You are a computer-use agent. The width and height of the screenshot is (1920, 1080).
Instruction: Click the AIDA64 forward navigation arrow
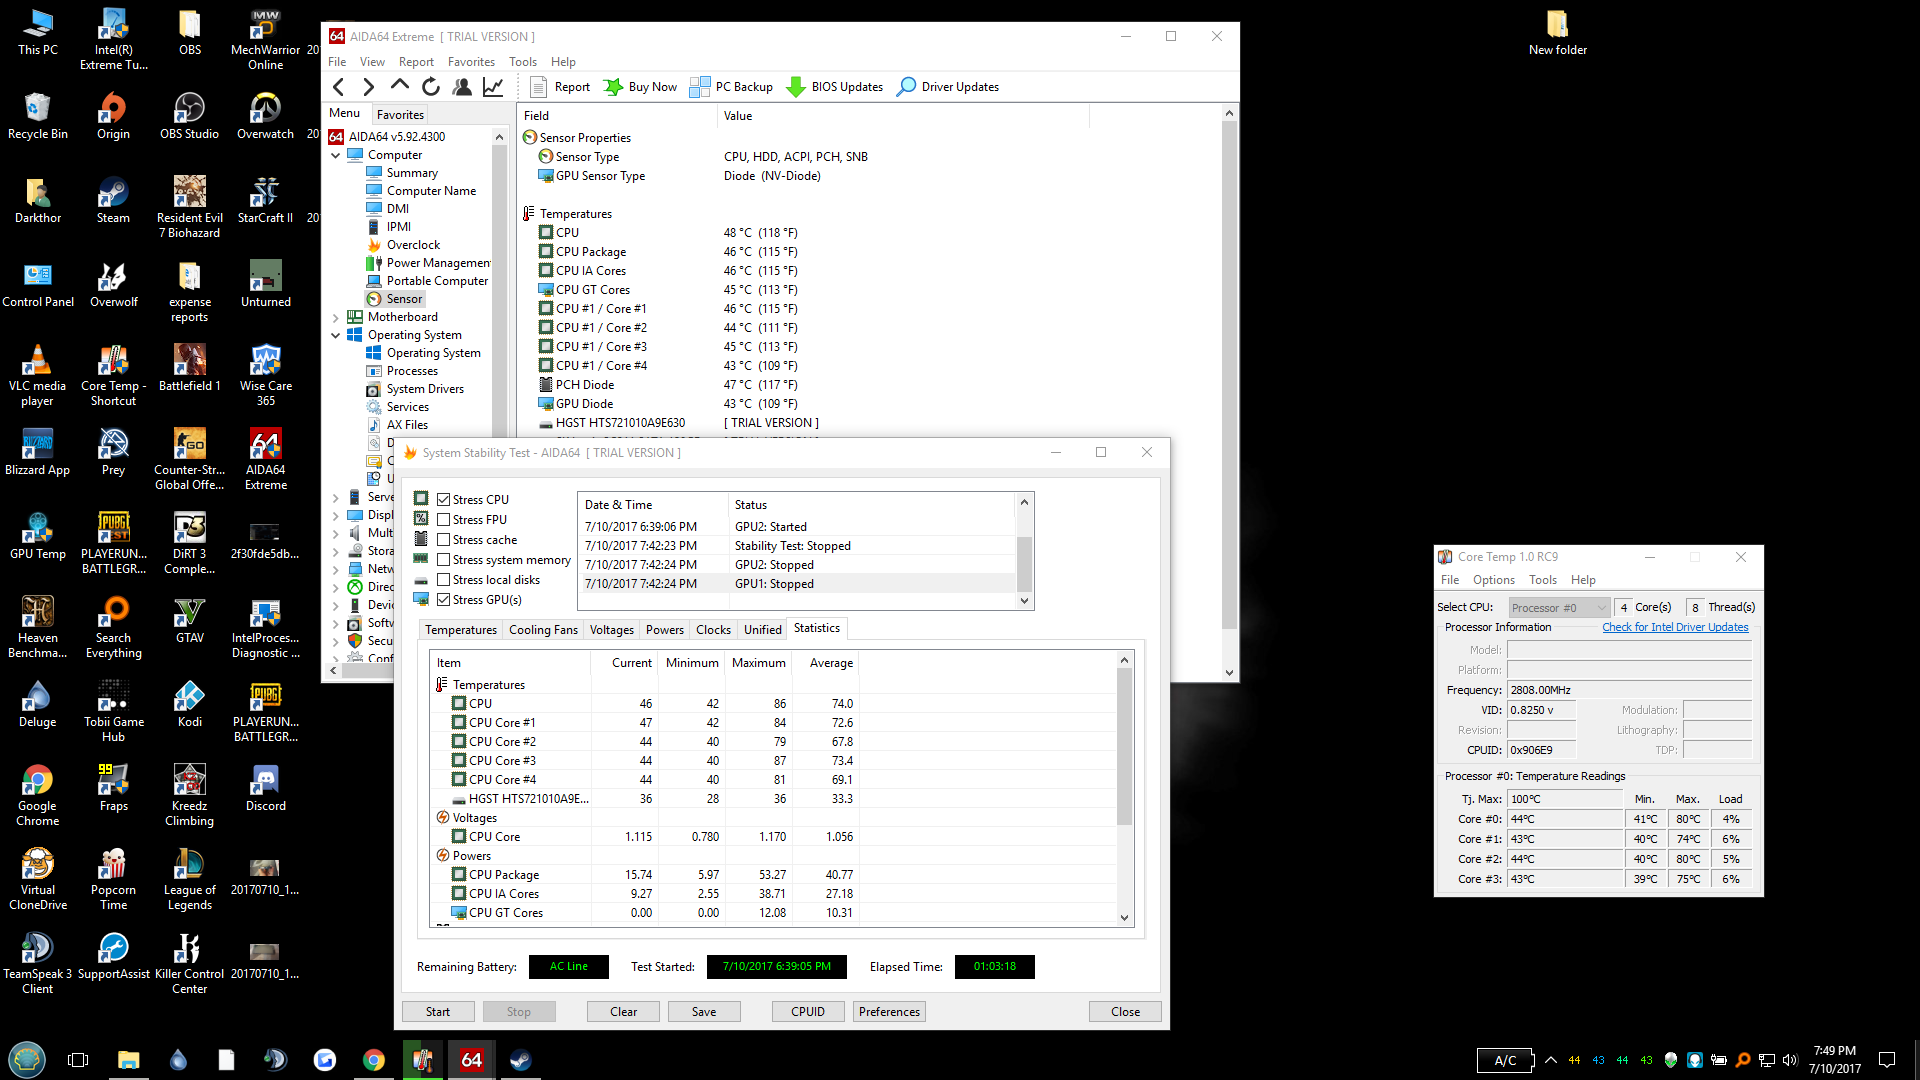point(369,87)
